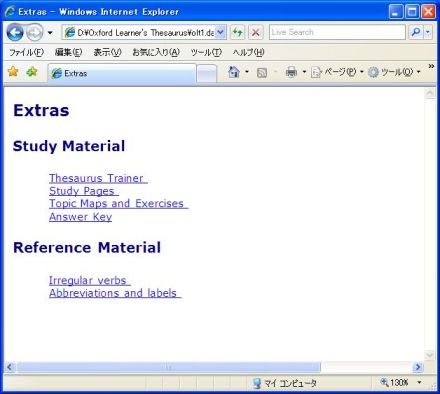440x394 pixels.
Task: Click the search magnifier button
Action: tap(416, 32)
